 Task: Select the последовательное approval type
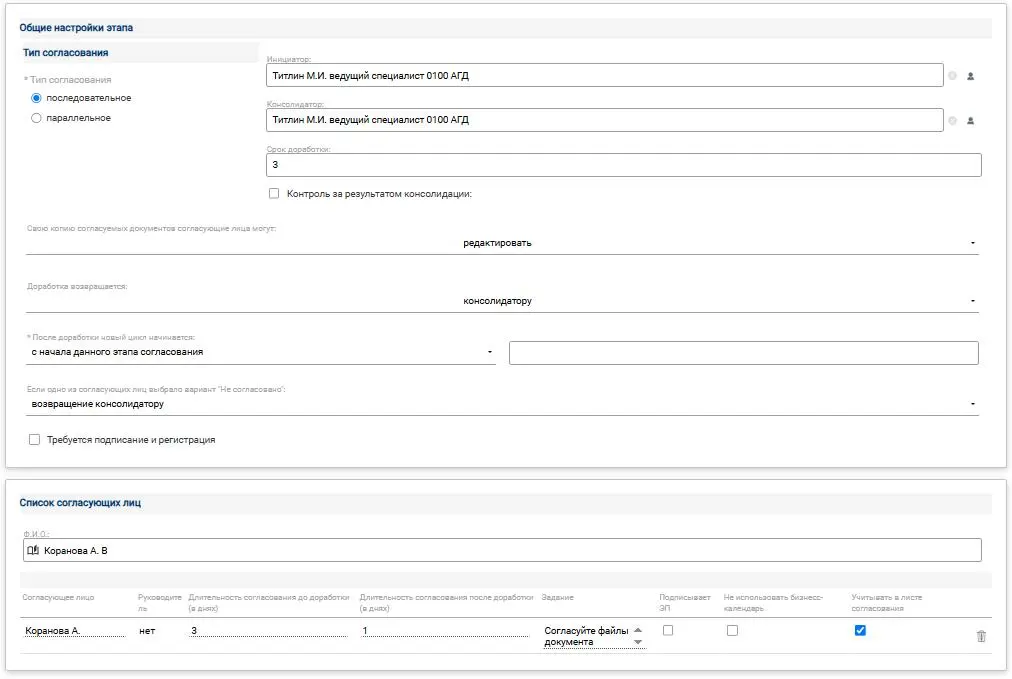(37, 98)
